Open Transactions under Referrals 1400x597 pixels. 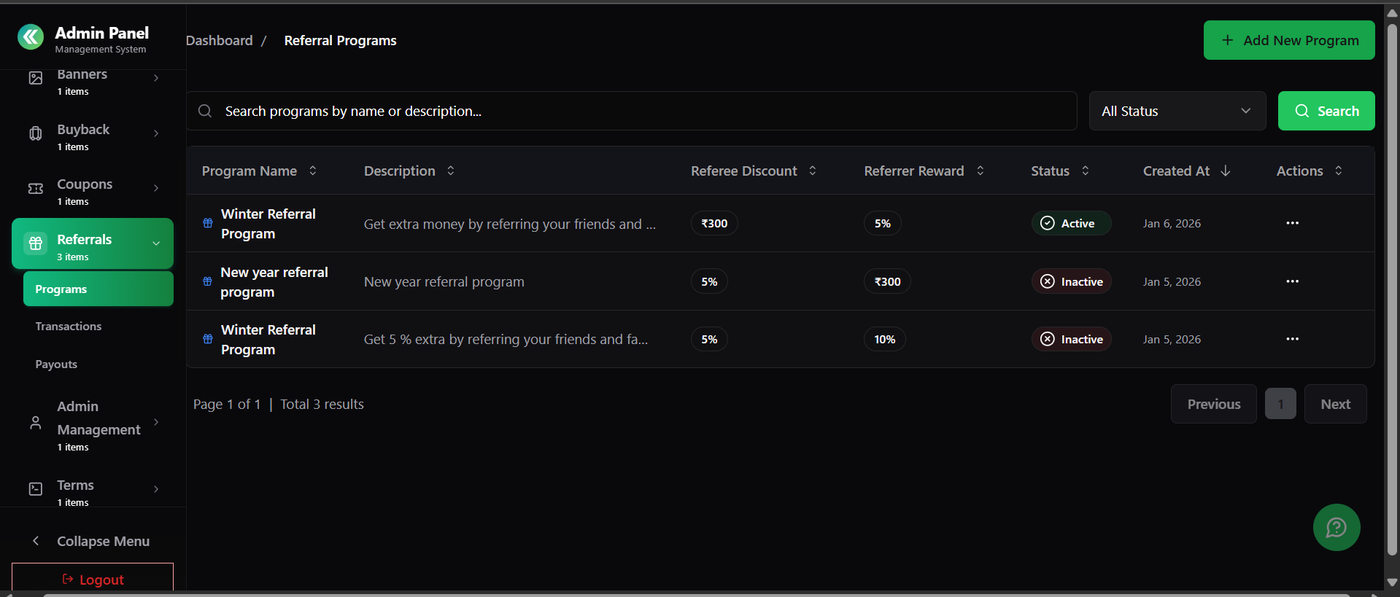pos(68,326)
